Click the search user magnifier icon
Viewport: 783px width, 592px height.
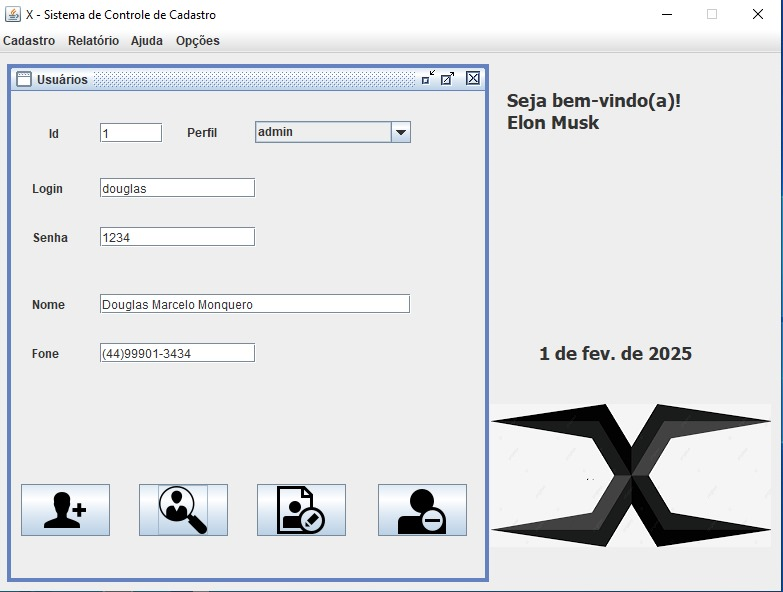pyautogui.click(x=183, y=510)
